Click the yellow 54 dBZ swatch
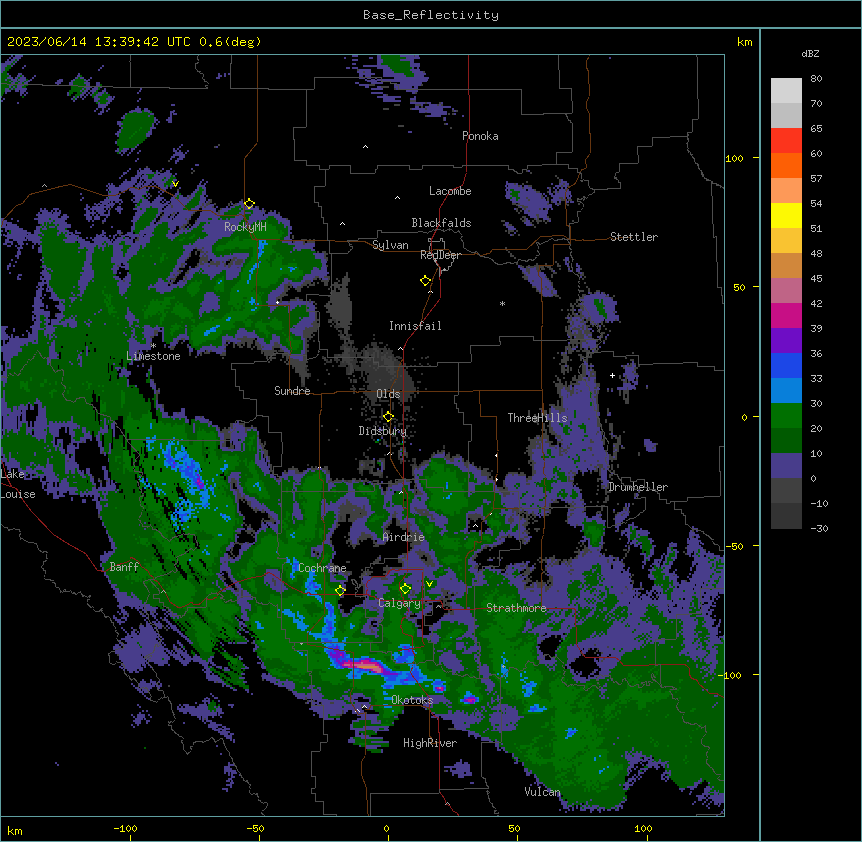The height and width of the screenshot is (842, 862). pos(786,215)
